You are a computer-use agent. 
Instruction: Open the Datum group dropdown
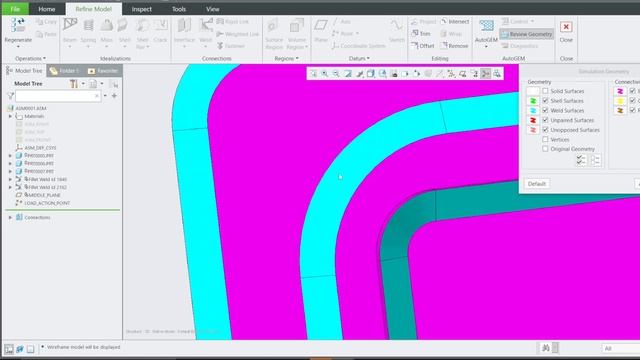pyautogui.click(x=359, y=58)
